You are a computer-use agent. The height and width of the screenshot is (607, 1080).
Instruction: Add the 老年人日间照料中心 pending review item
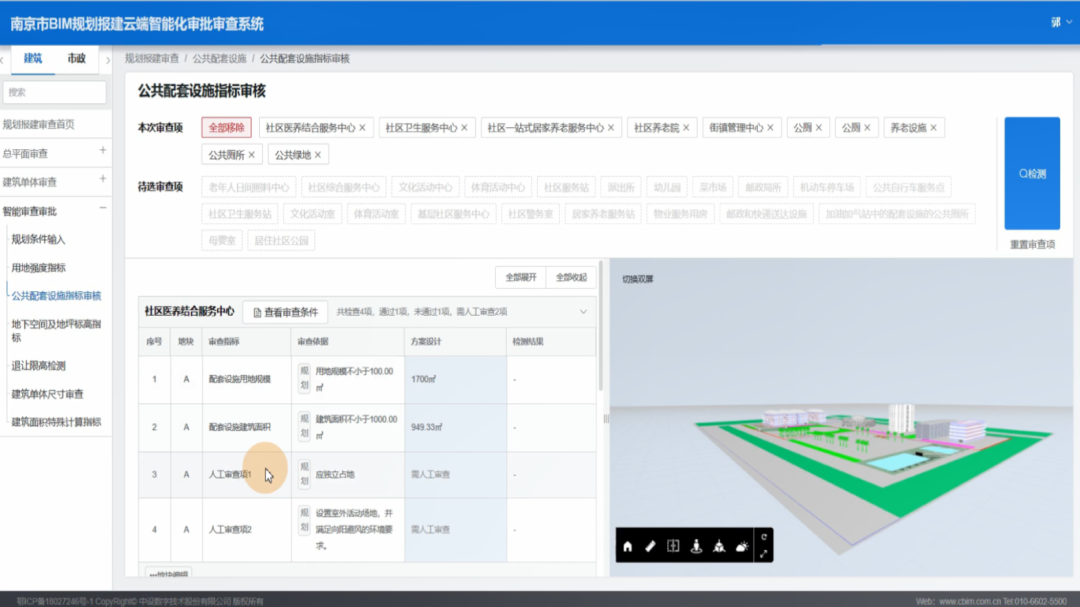click(249, 187)
